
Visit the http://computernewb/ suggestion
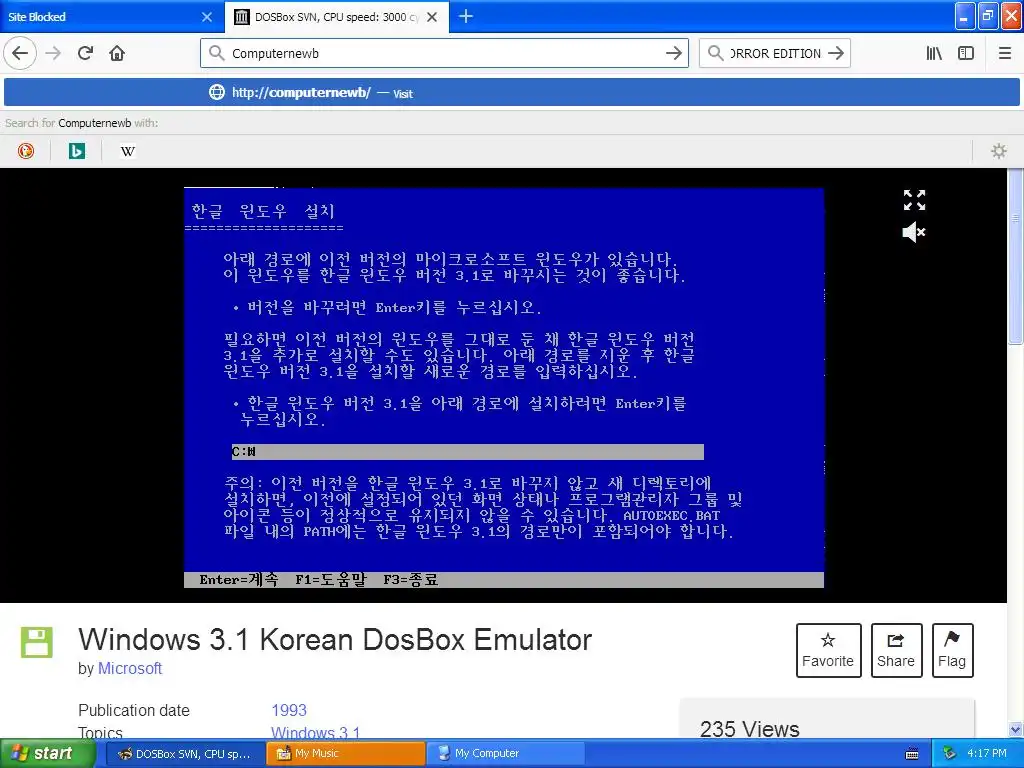512,92
